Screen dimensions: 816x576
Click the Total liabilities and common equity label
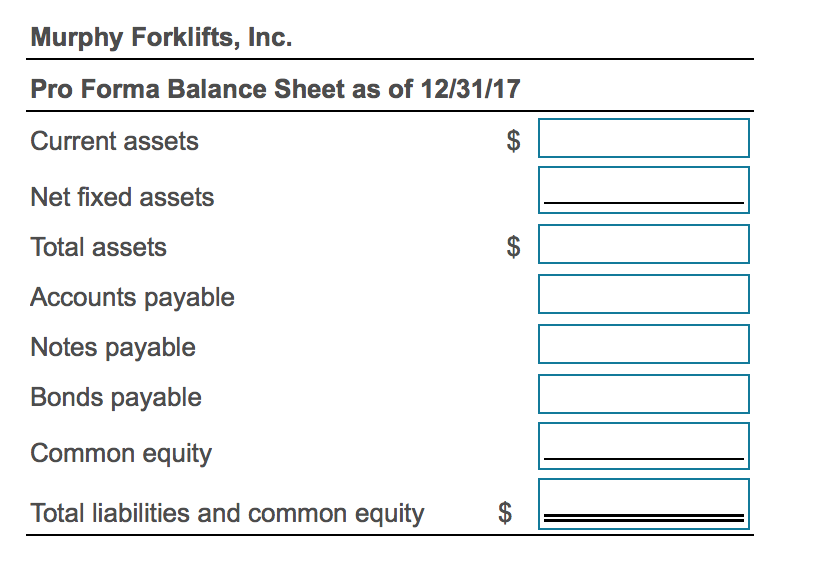228,513
